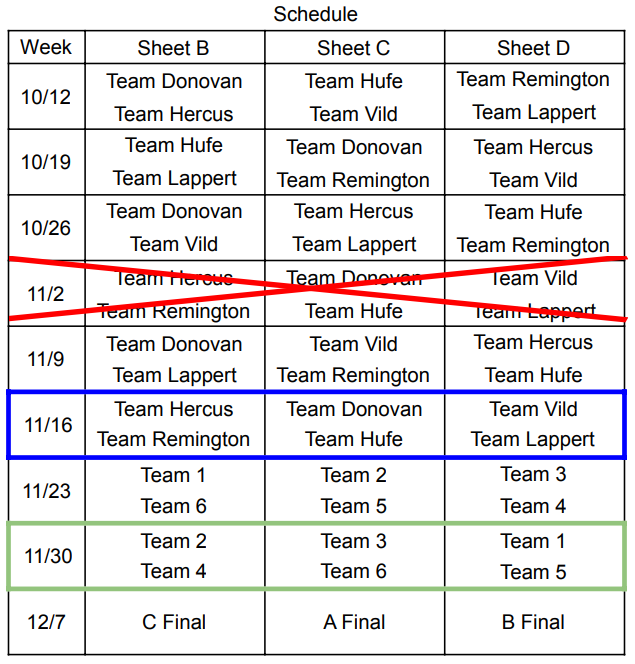This screenshot has height=664, width=635.
Task: Click the Sheet B column header
Action: [174, 48]
